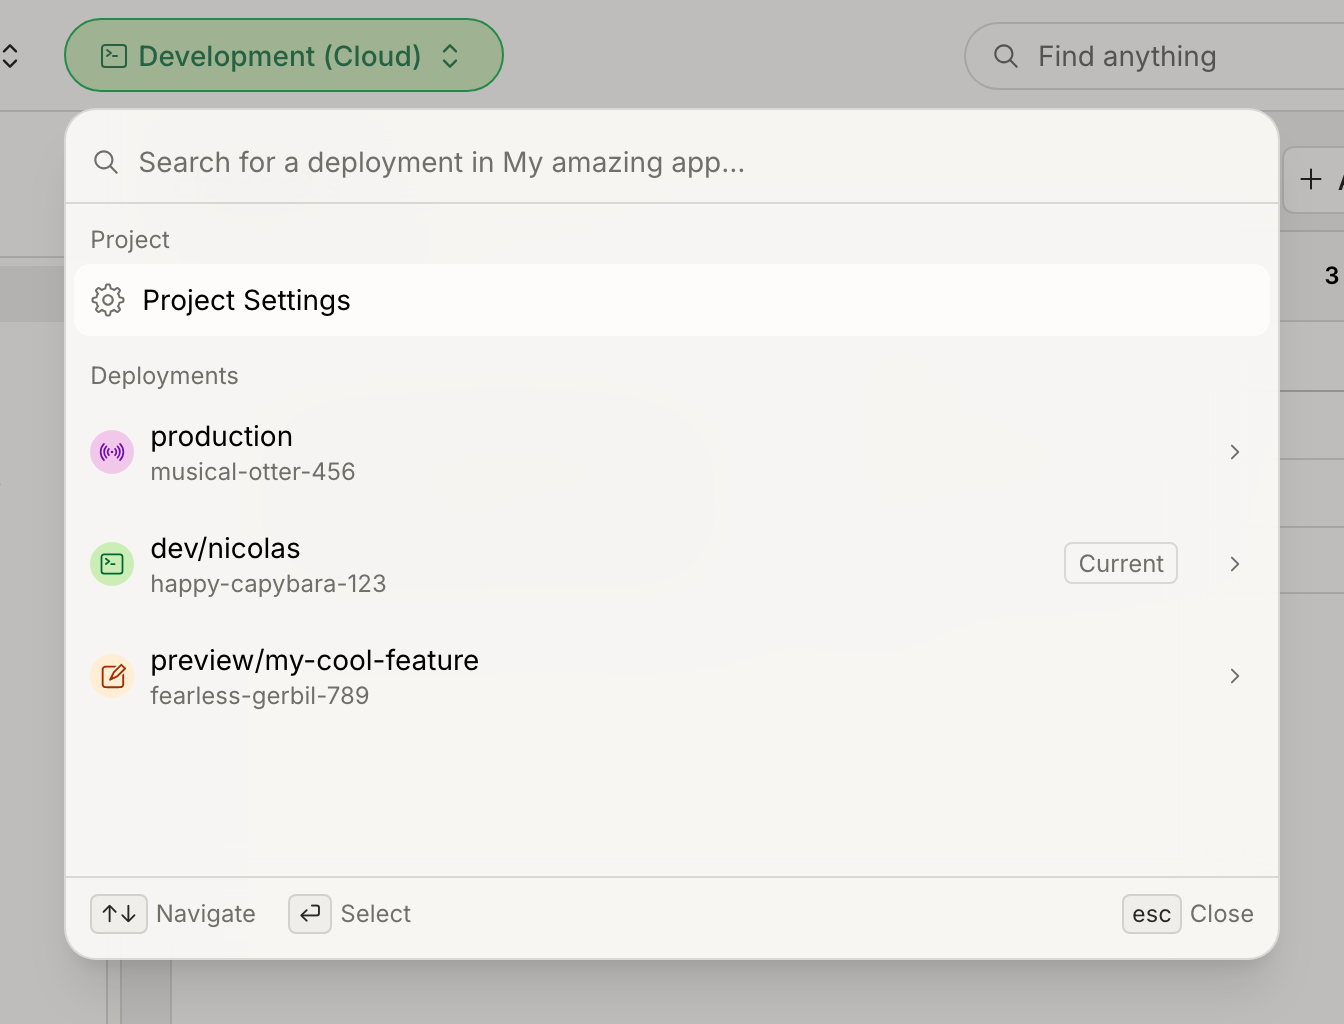Click the Navigate label in the footer
1344x1024 pixels.
[206, 914]
